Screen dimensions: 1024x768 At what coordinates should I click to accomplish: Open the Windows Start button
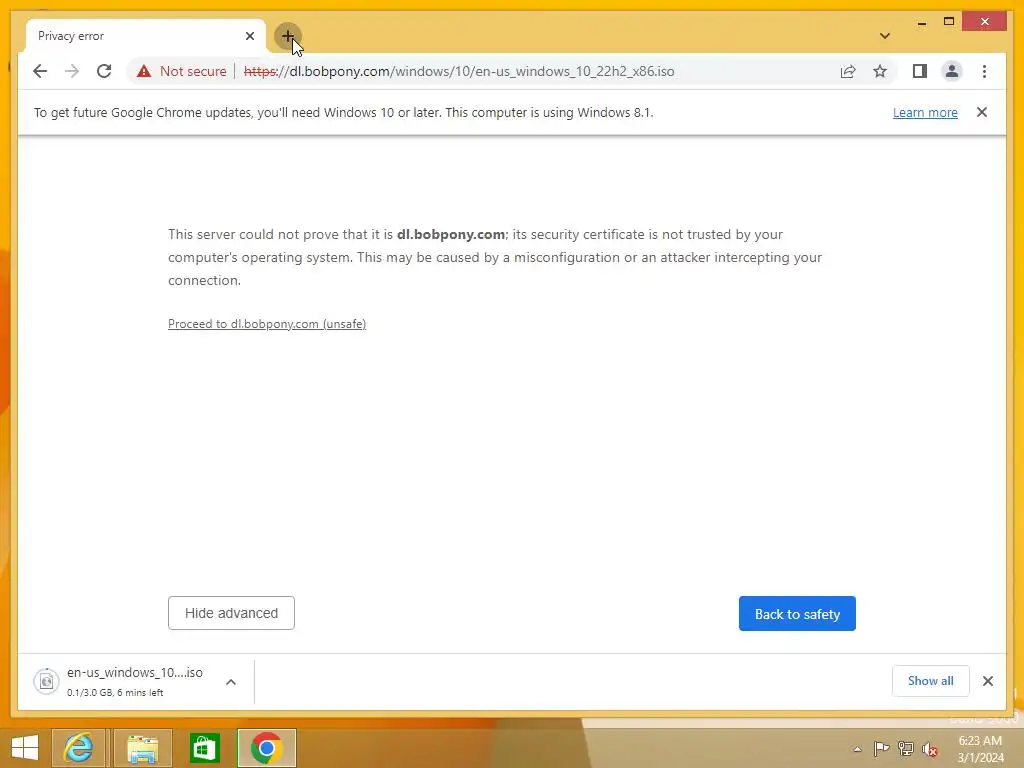25,748
